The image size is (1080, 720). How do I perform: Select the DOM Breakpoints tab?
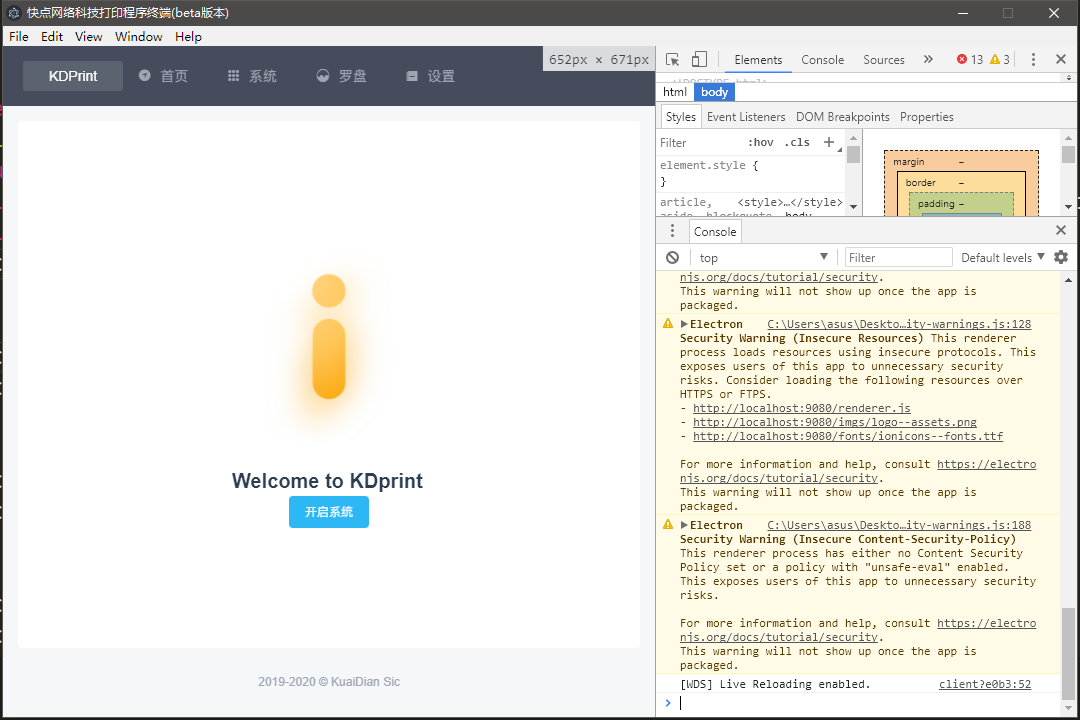coord(842,116)
